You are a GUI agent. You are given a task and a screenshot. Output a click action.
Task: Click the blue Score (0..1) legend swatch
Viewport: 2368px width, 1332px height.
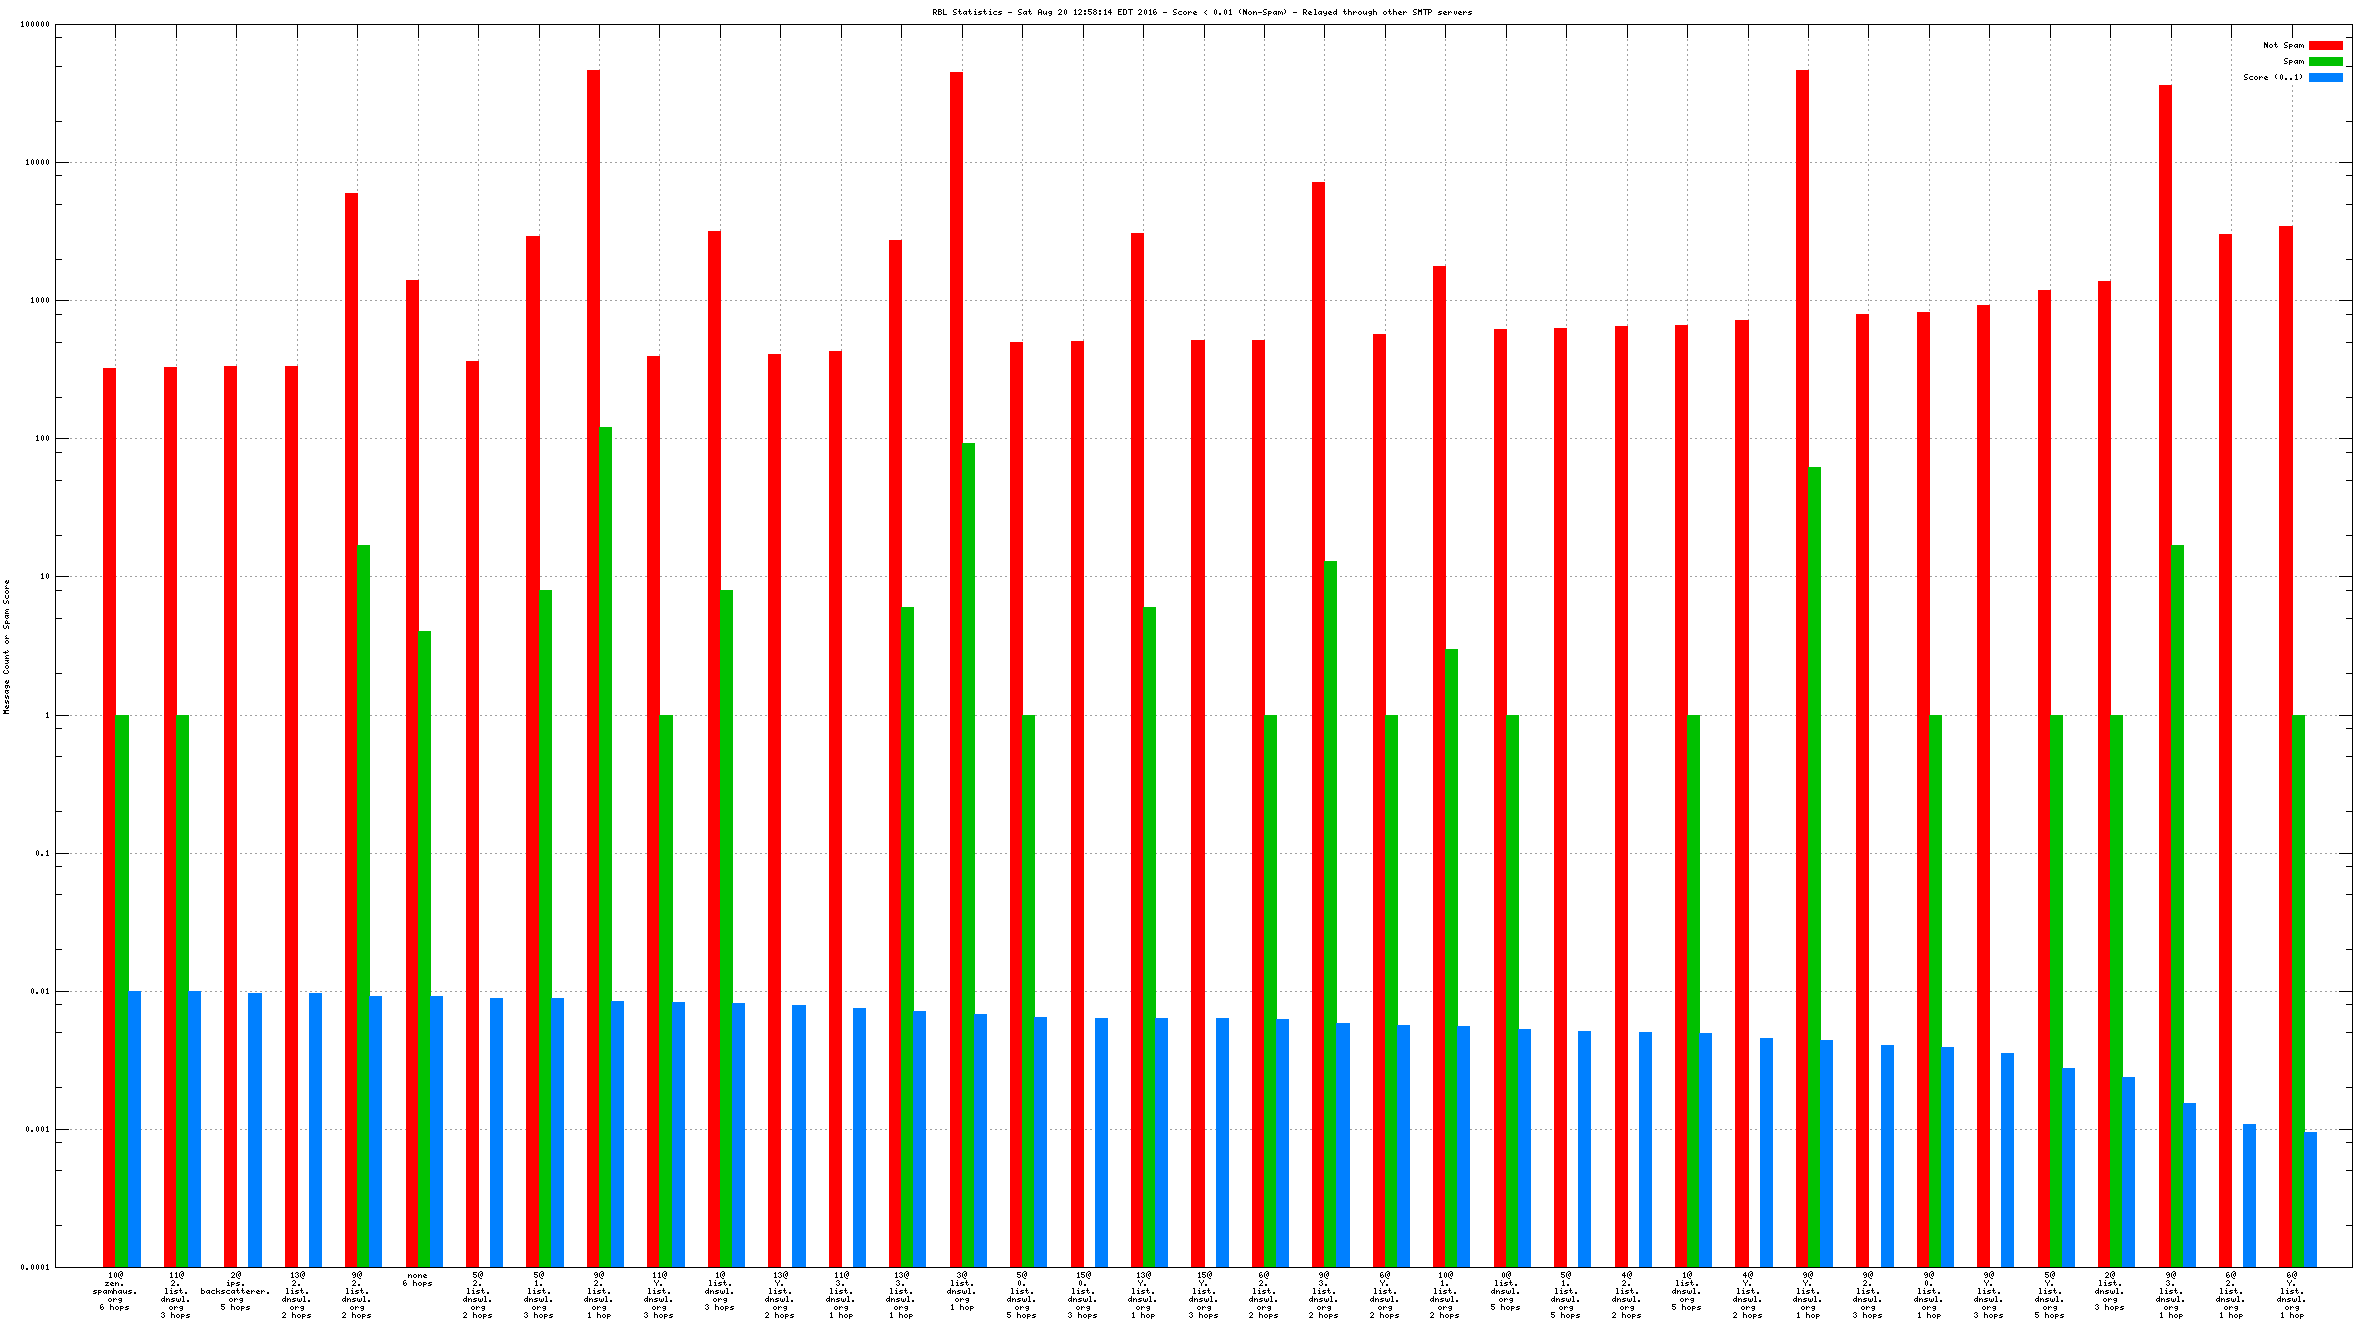2325,77
